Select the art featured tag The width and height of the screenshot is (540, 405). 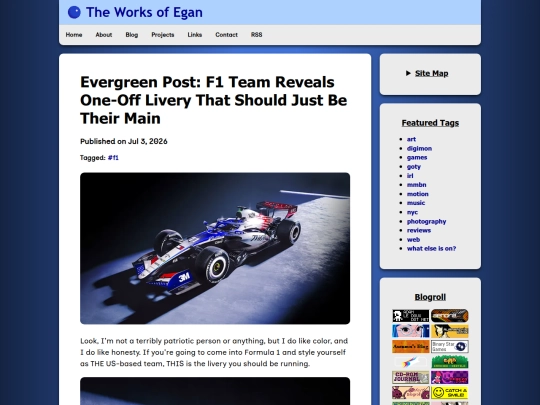411,139
